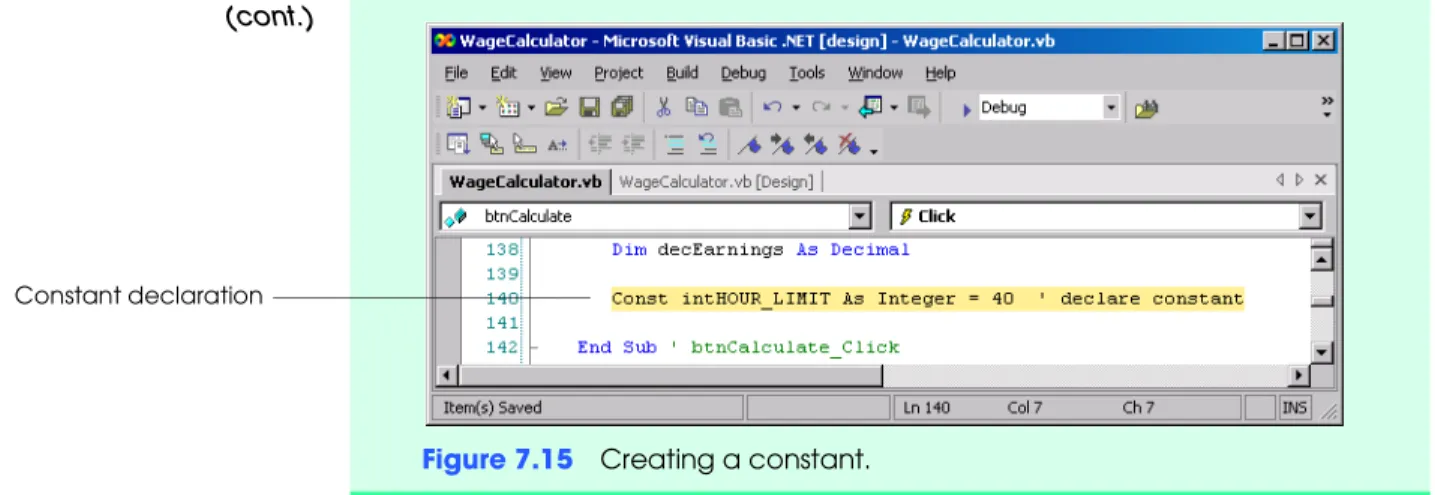The height and width of the screenshot is (495, 1435).
Task: Click the Uncomment Selected Lines icon
Action: [707, 146]
